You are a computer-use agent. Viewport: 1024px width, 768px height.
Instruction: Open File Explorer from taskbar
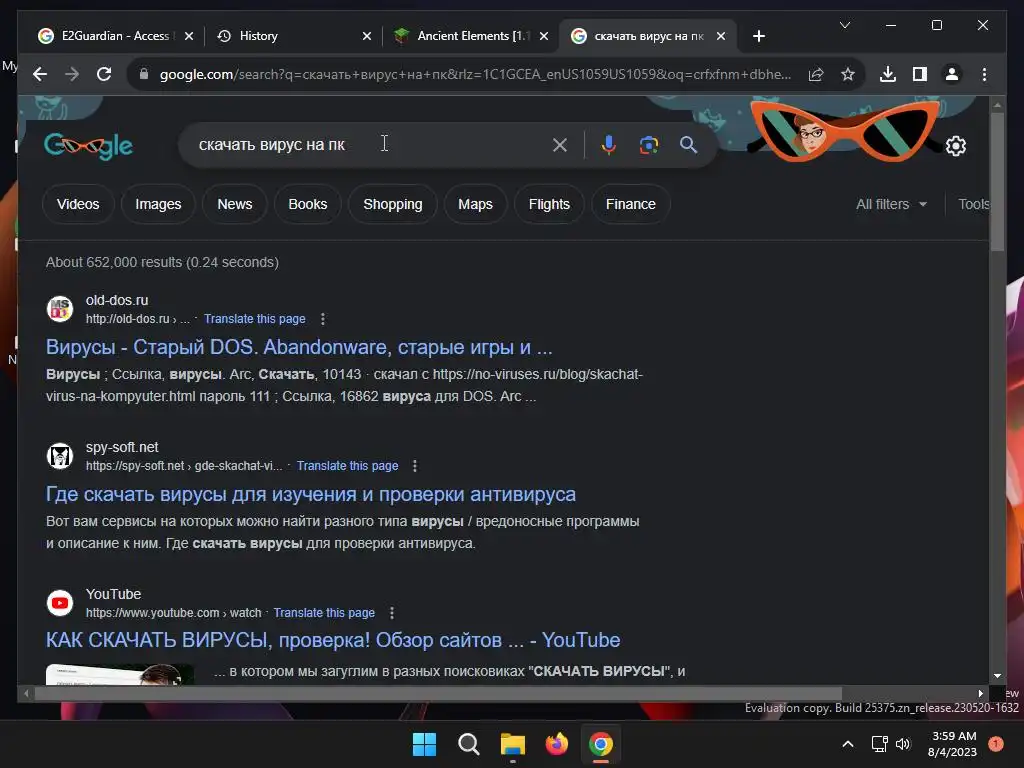point(513,744)
